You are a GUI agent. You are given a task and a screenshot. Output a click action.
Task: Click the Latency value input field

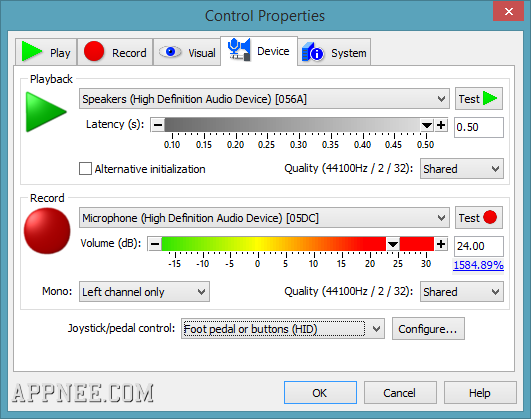tap(479, 127)
